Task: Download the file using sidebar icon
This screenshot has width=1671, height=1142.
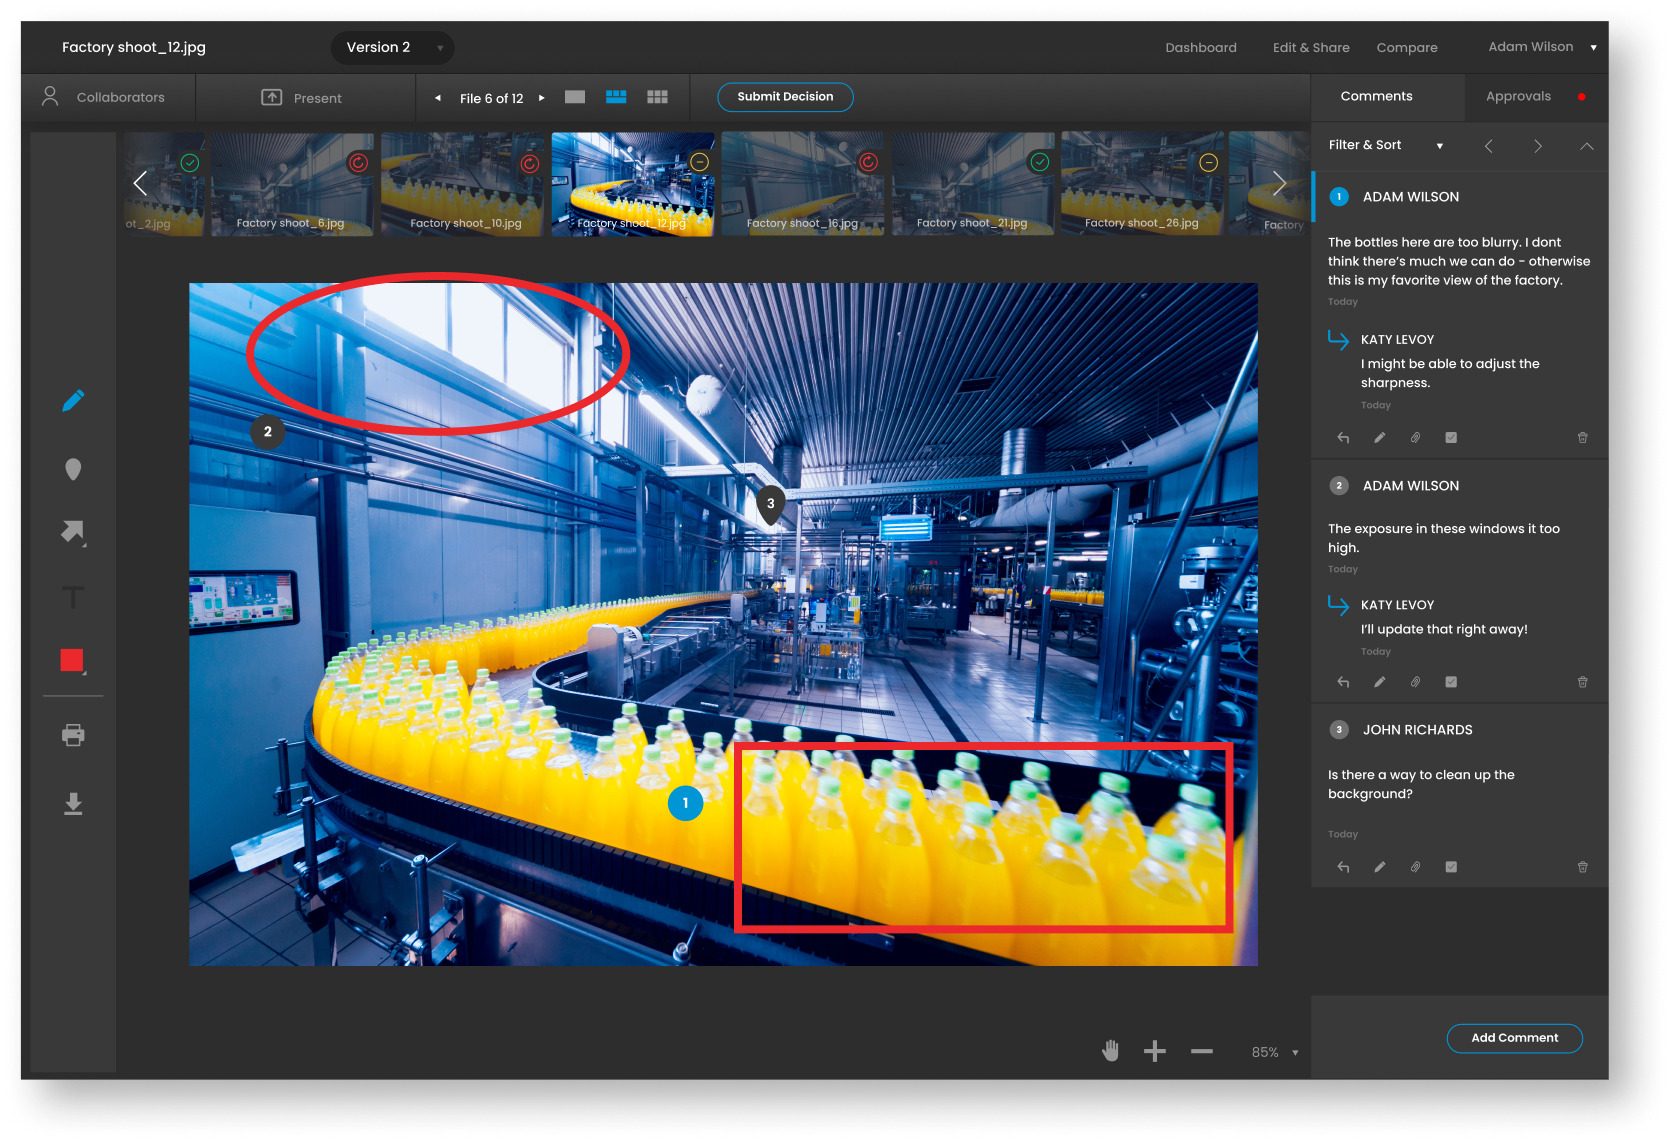Action: 73,804
